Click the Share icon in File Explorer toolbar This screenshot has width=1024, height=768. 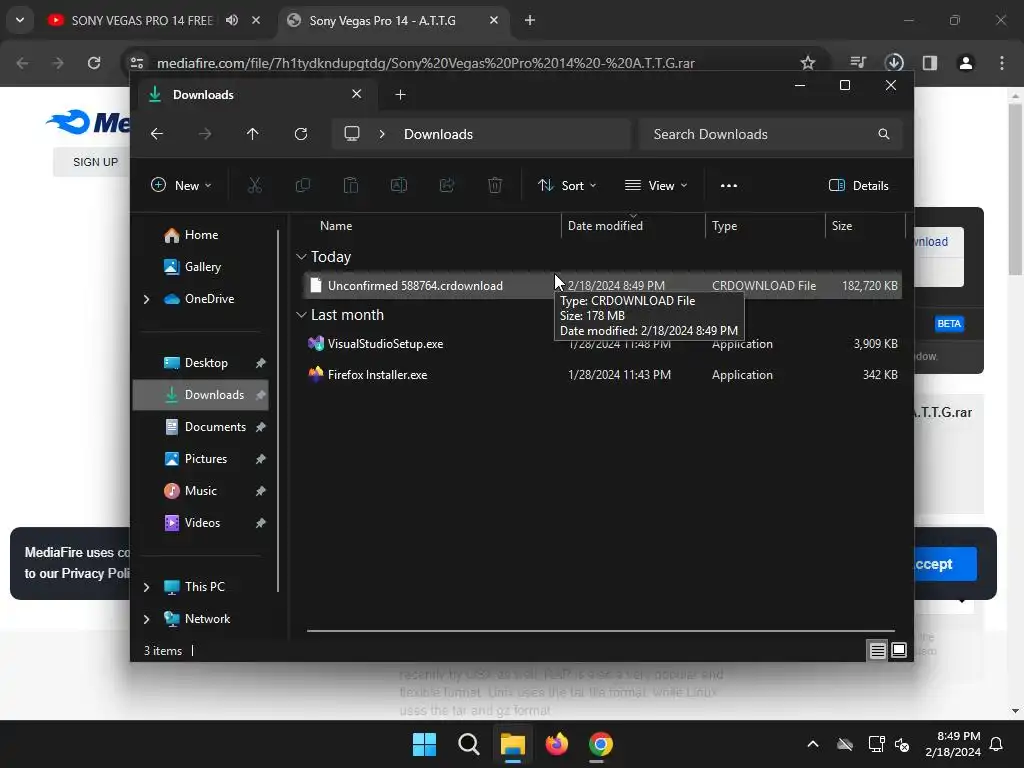[447, 185]
